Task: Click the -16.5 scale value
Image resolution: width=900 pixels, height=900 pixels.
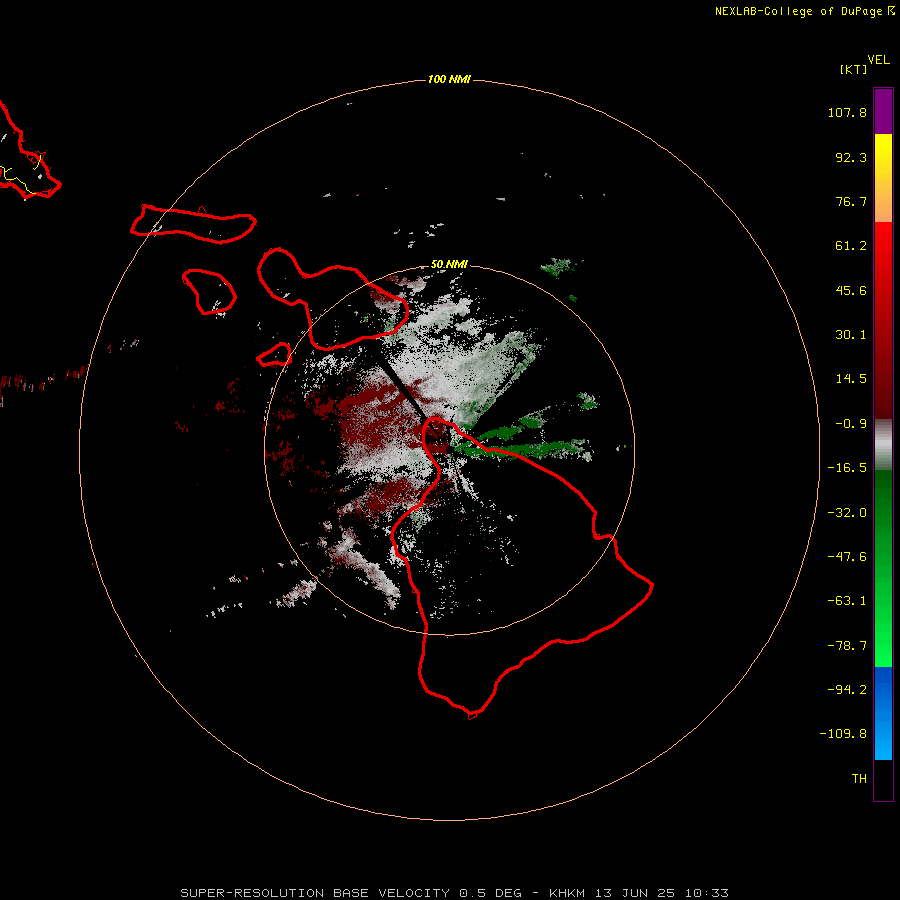Action: (847, 468)
